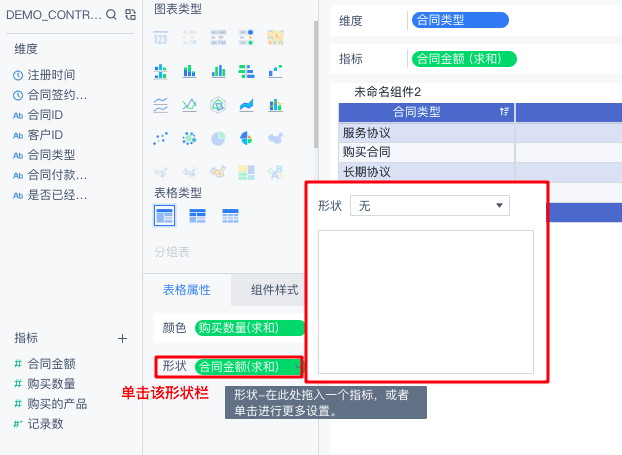Select the shape dots table chart type

[246, 38]
